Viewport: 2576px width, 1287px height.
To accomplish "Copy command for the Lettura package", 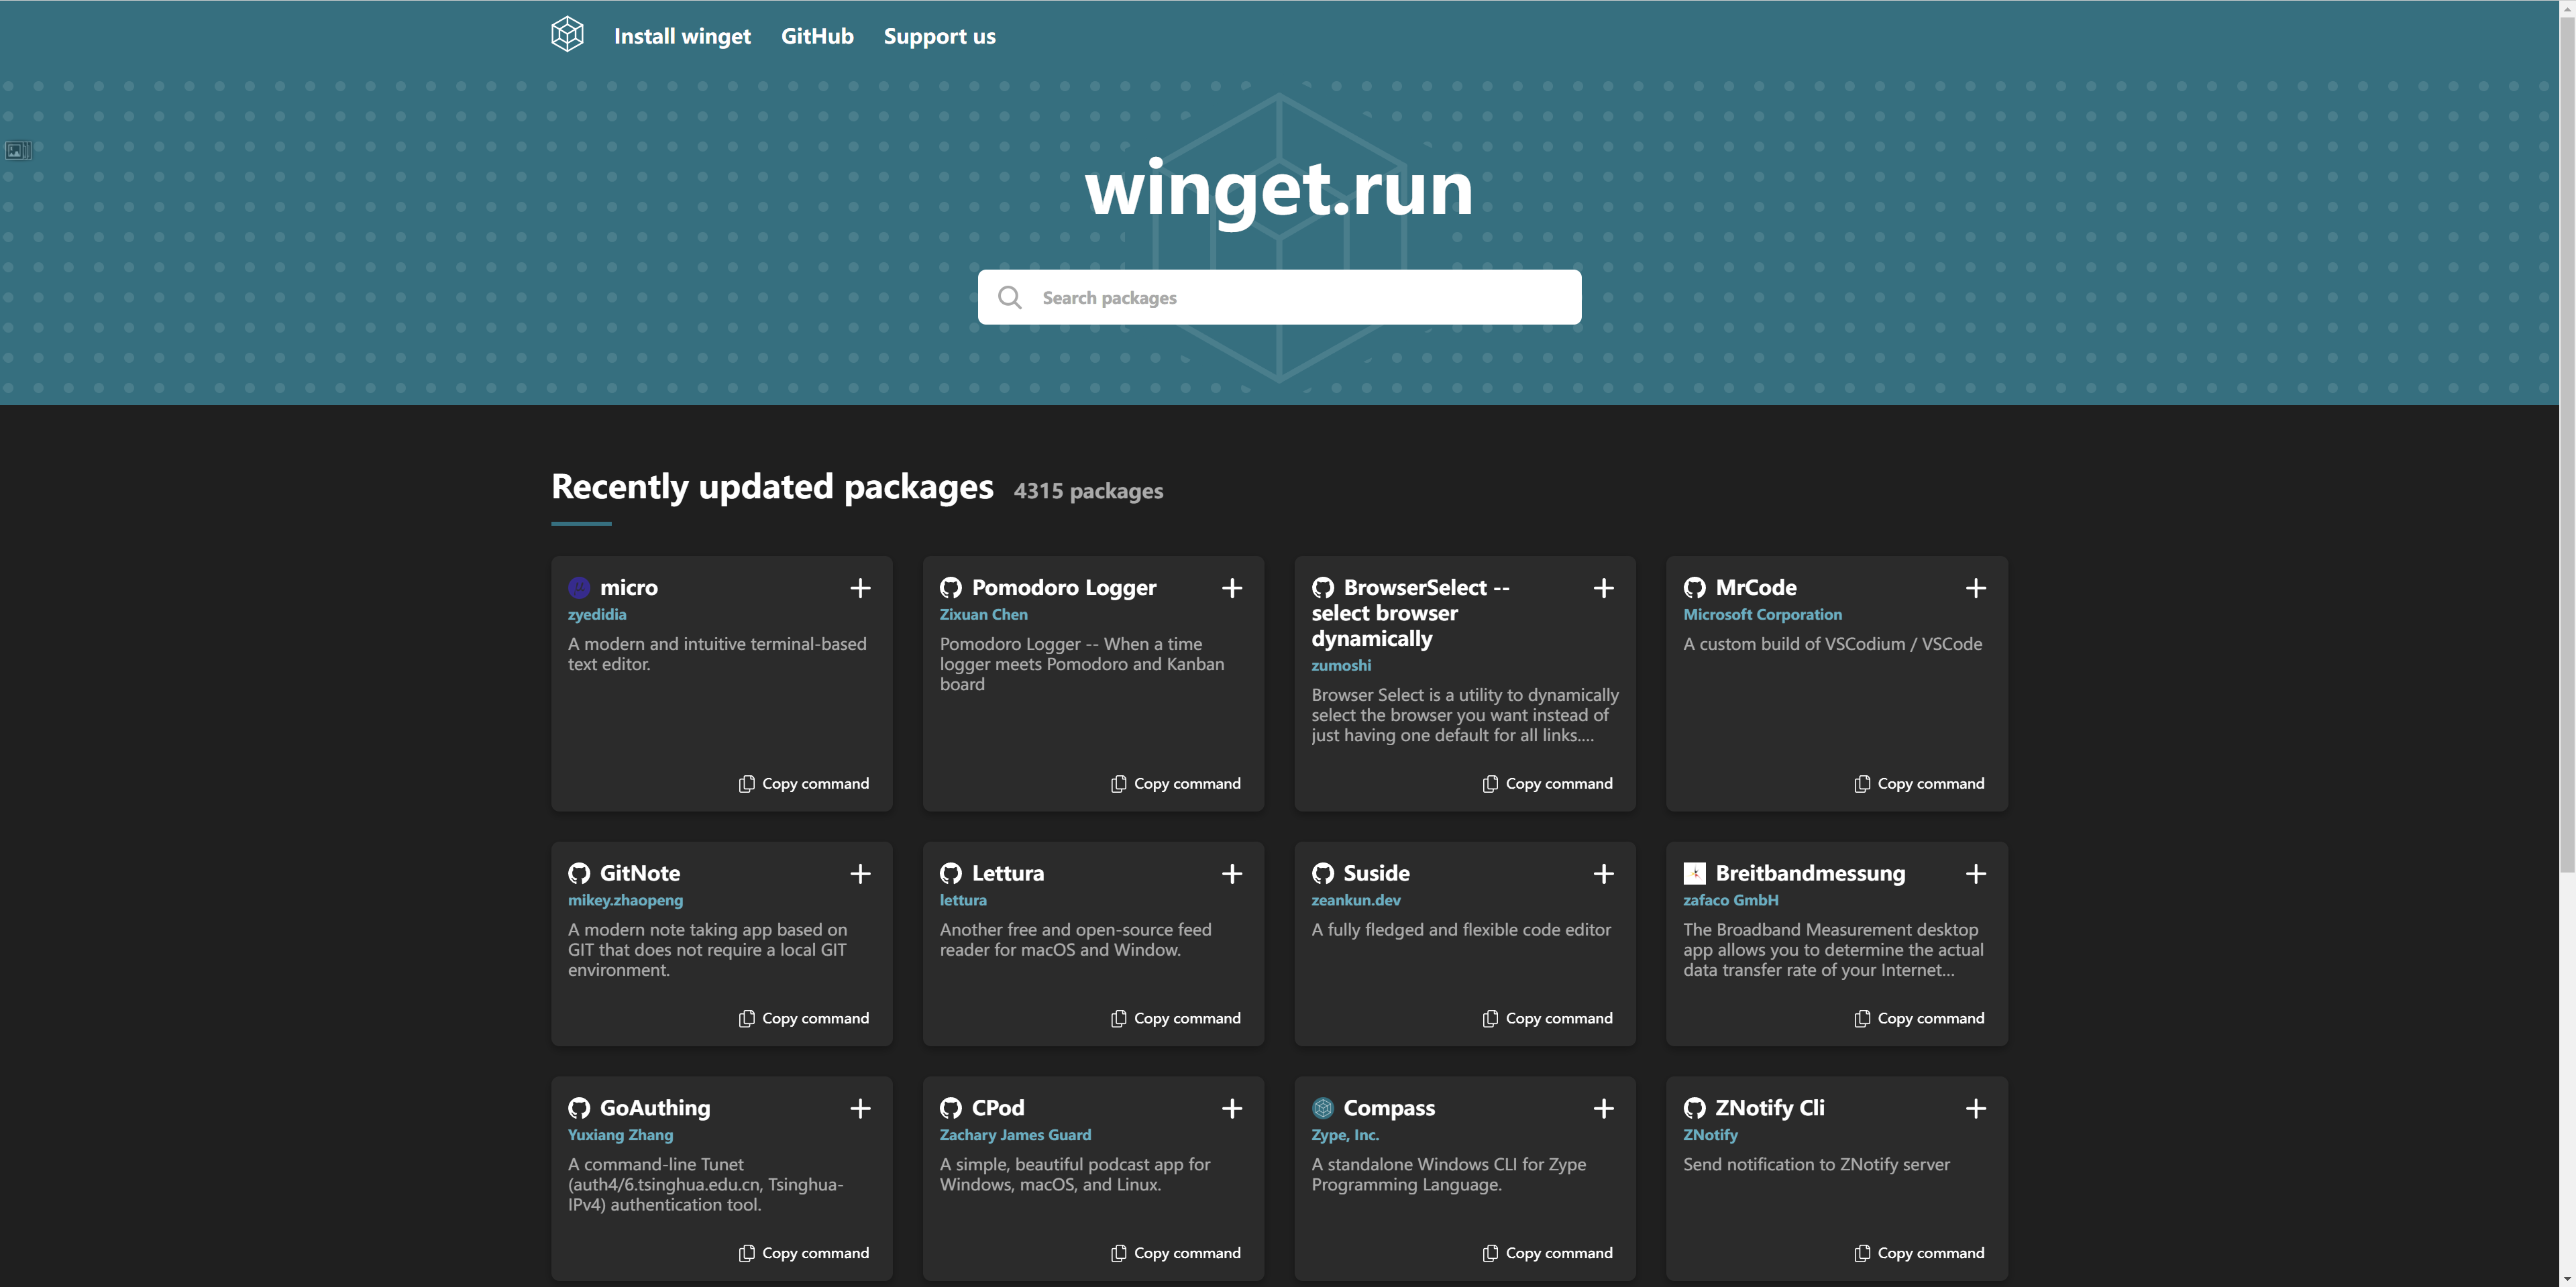I will 1176,1018.
